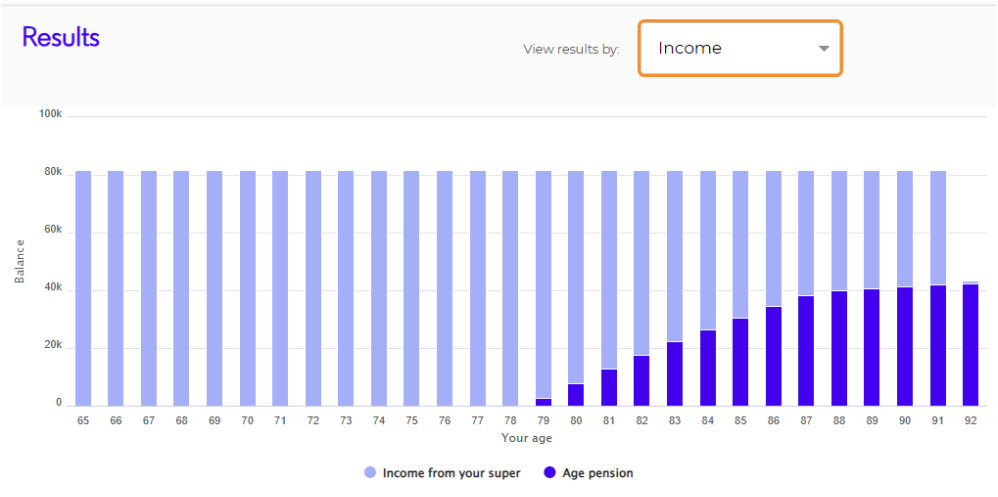998x497 pixels.
Task: Select the bar for age 65
Action: (x=83, y=288)
